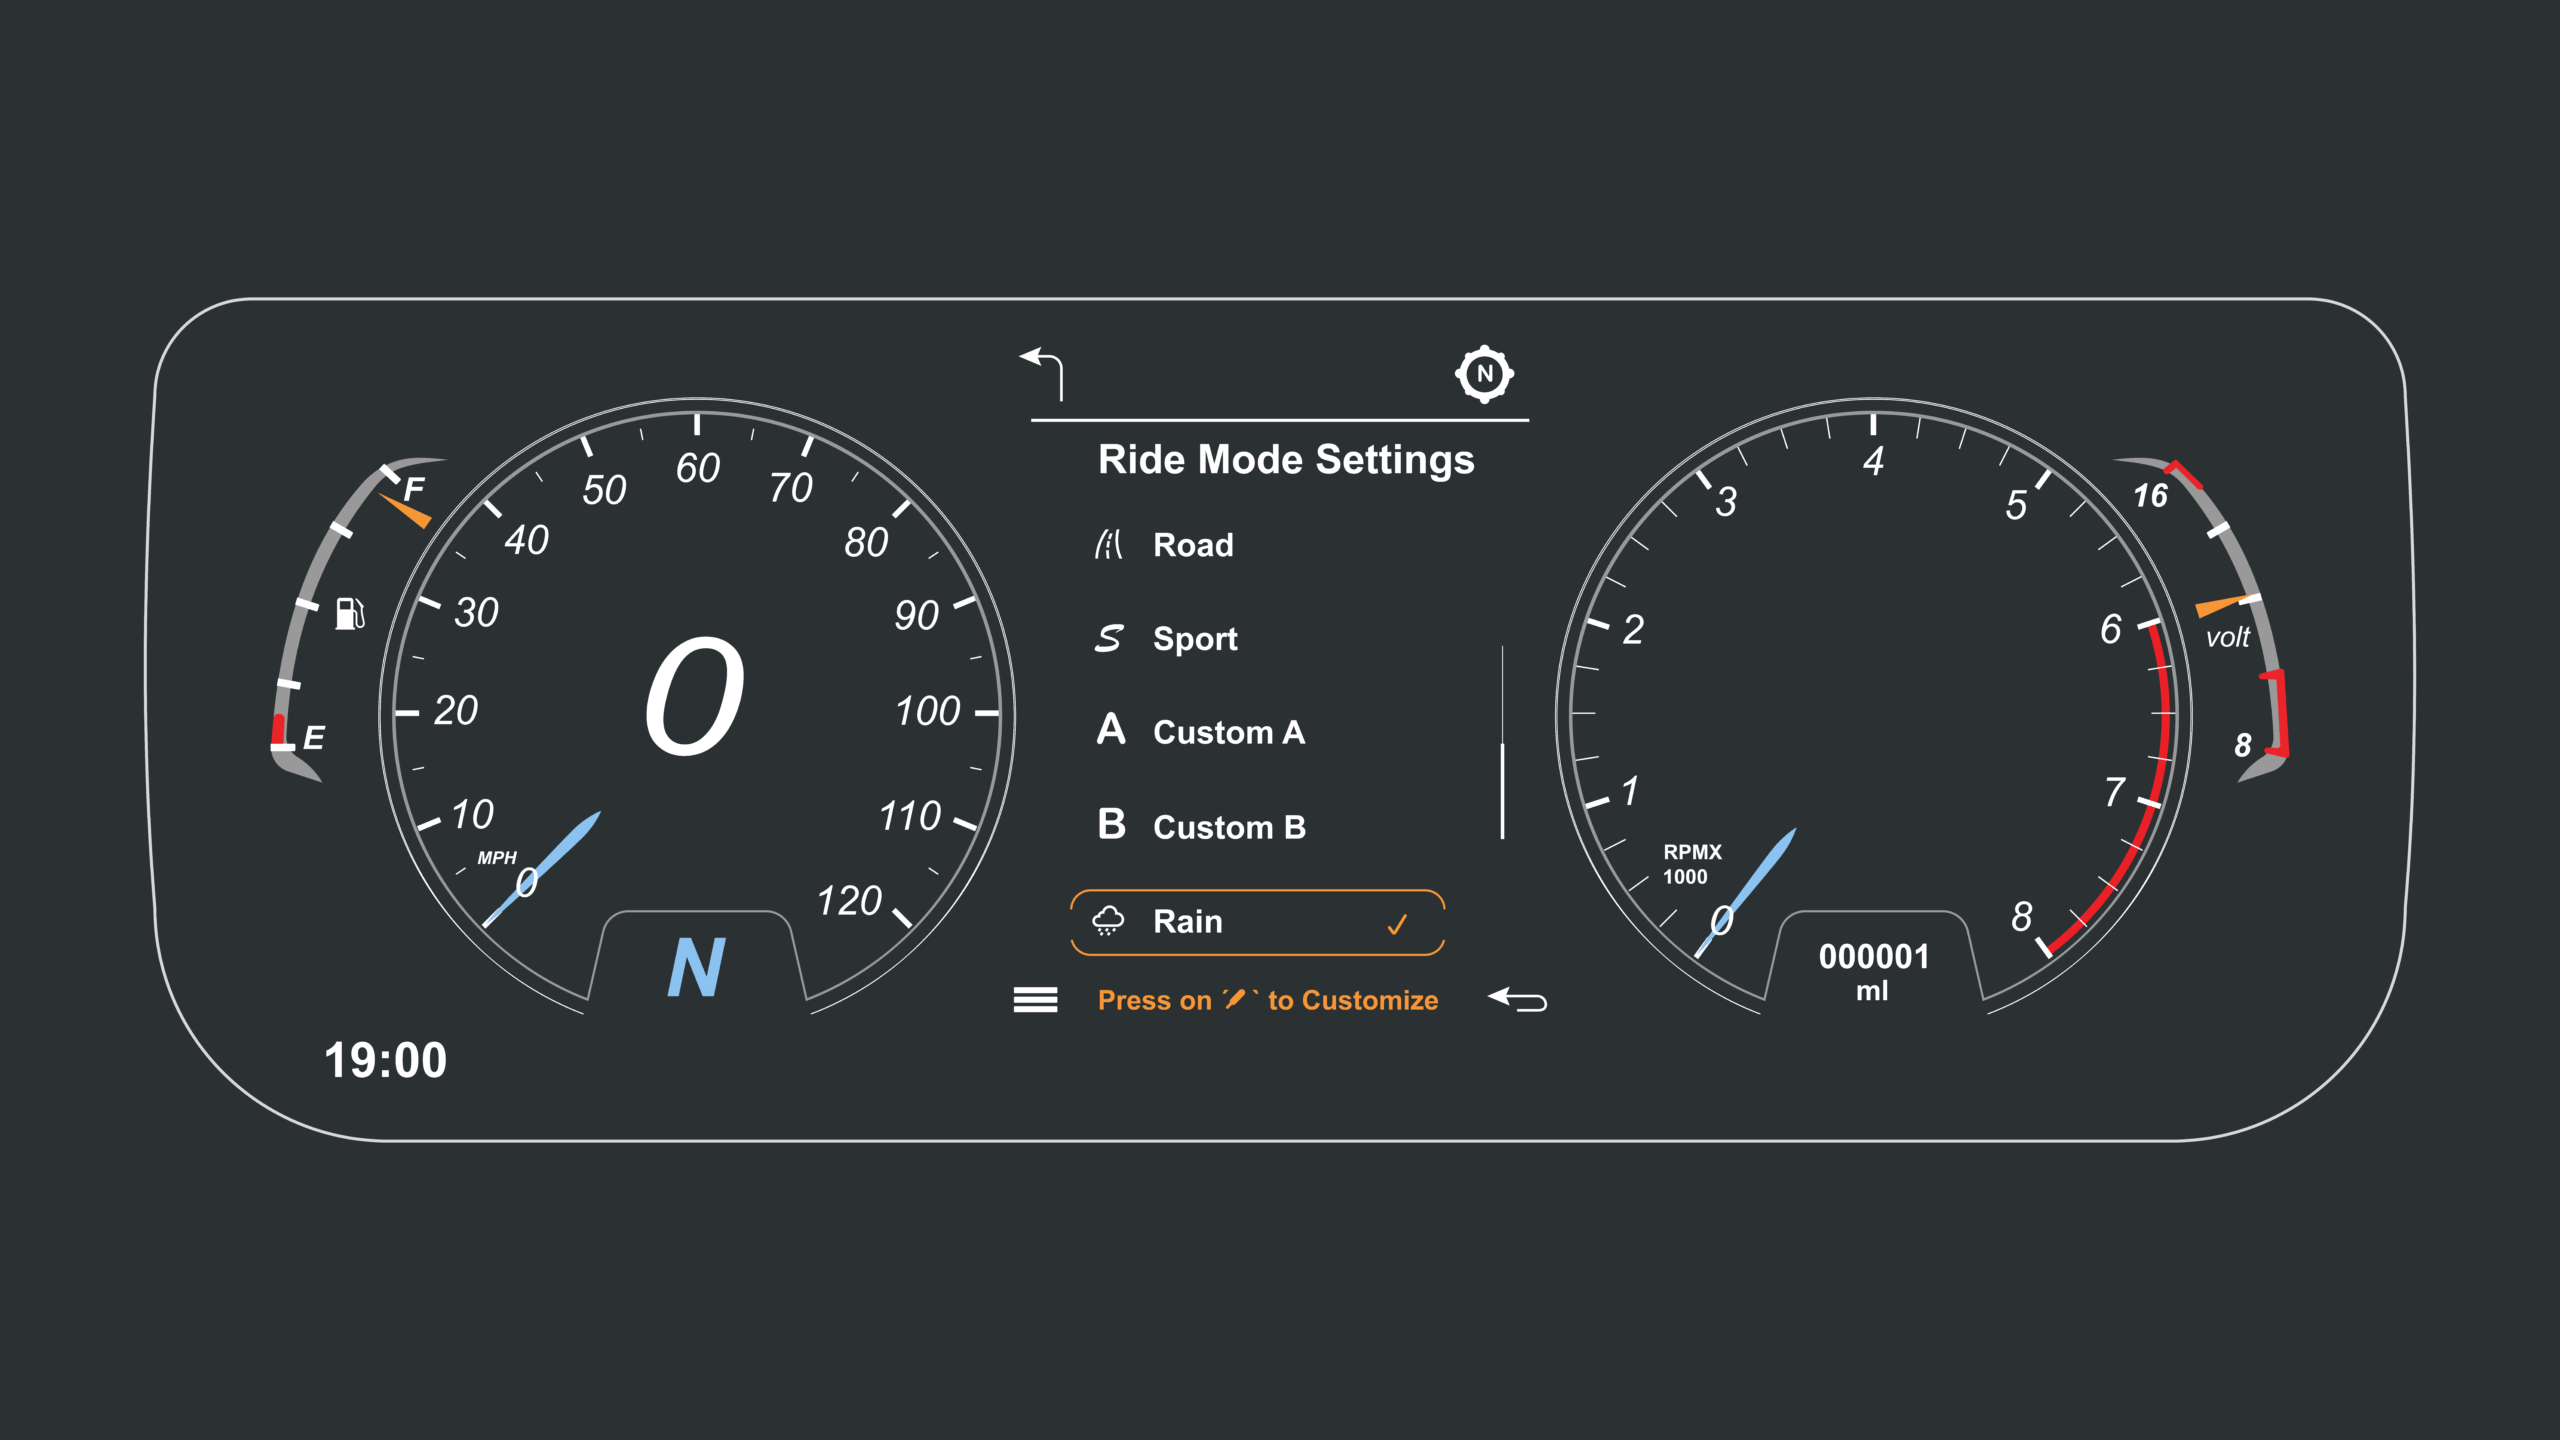Viewport: 2560px width, 1440px height.
Task: Click the 19:00 clock display
Action: 385,1060
